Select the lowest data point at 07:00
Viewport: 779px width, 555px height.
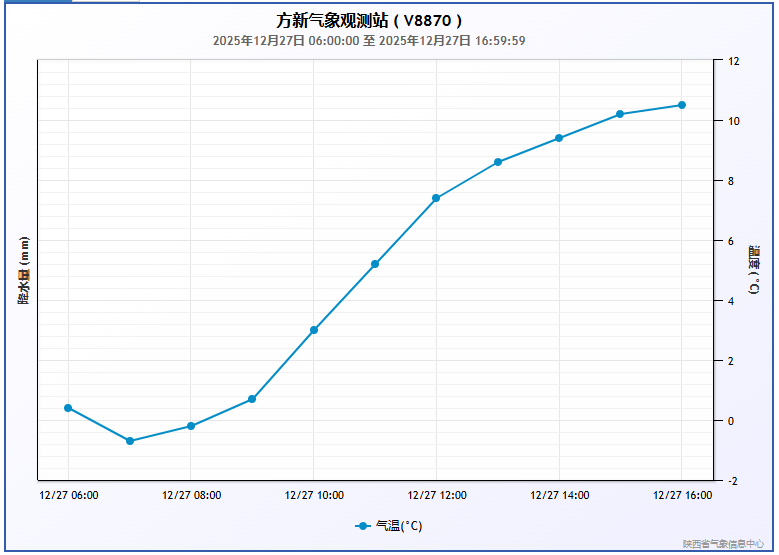click(x=130, y=441)
